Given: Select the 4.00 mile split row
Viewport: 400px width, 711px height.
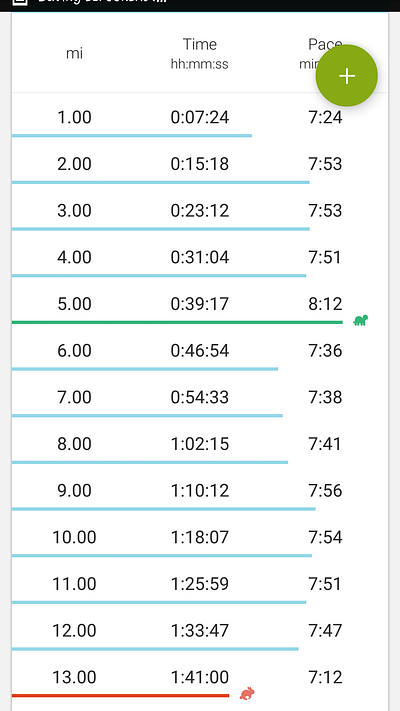Looking at the screenshot, I should point(200,257).
